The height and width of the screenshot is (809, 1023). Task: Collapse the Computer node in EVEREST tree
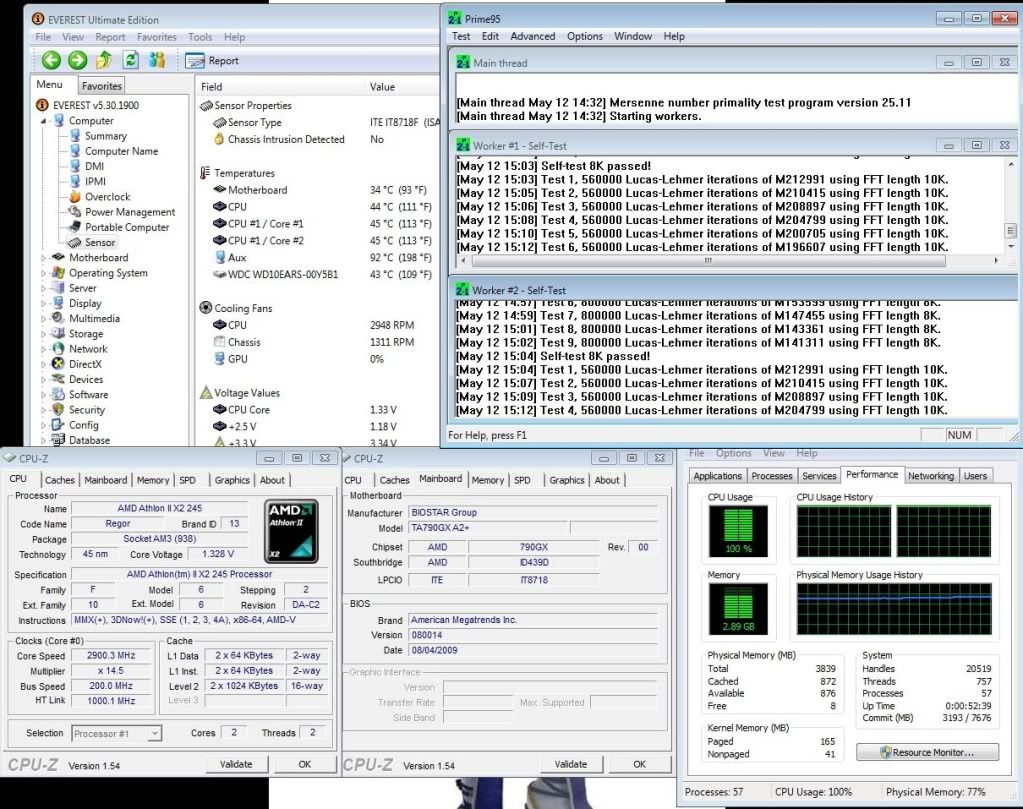click(44, 121)
